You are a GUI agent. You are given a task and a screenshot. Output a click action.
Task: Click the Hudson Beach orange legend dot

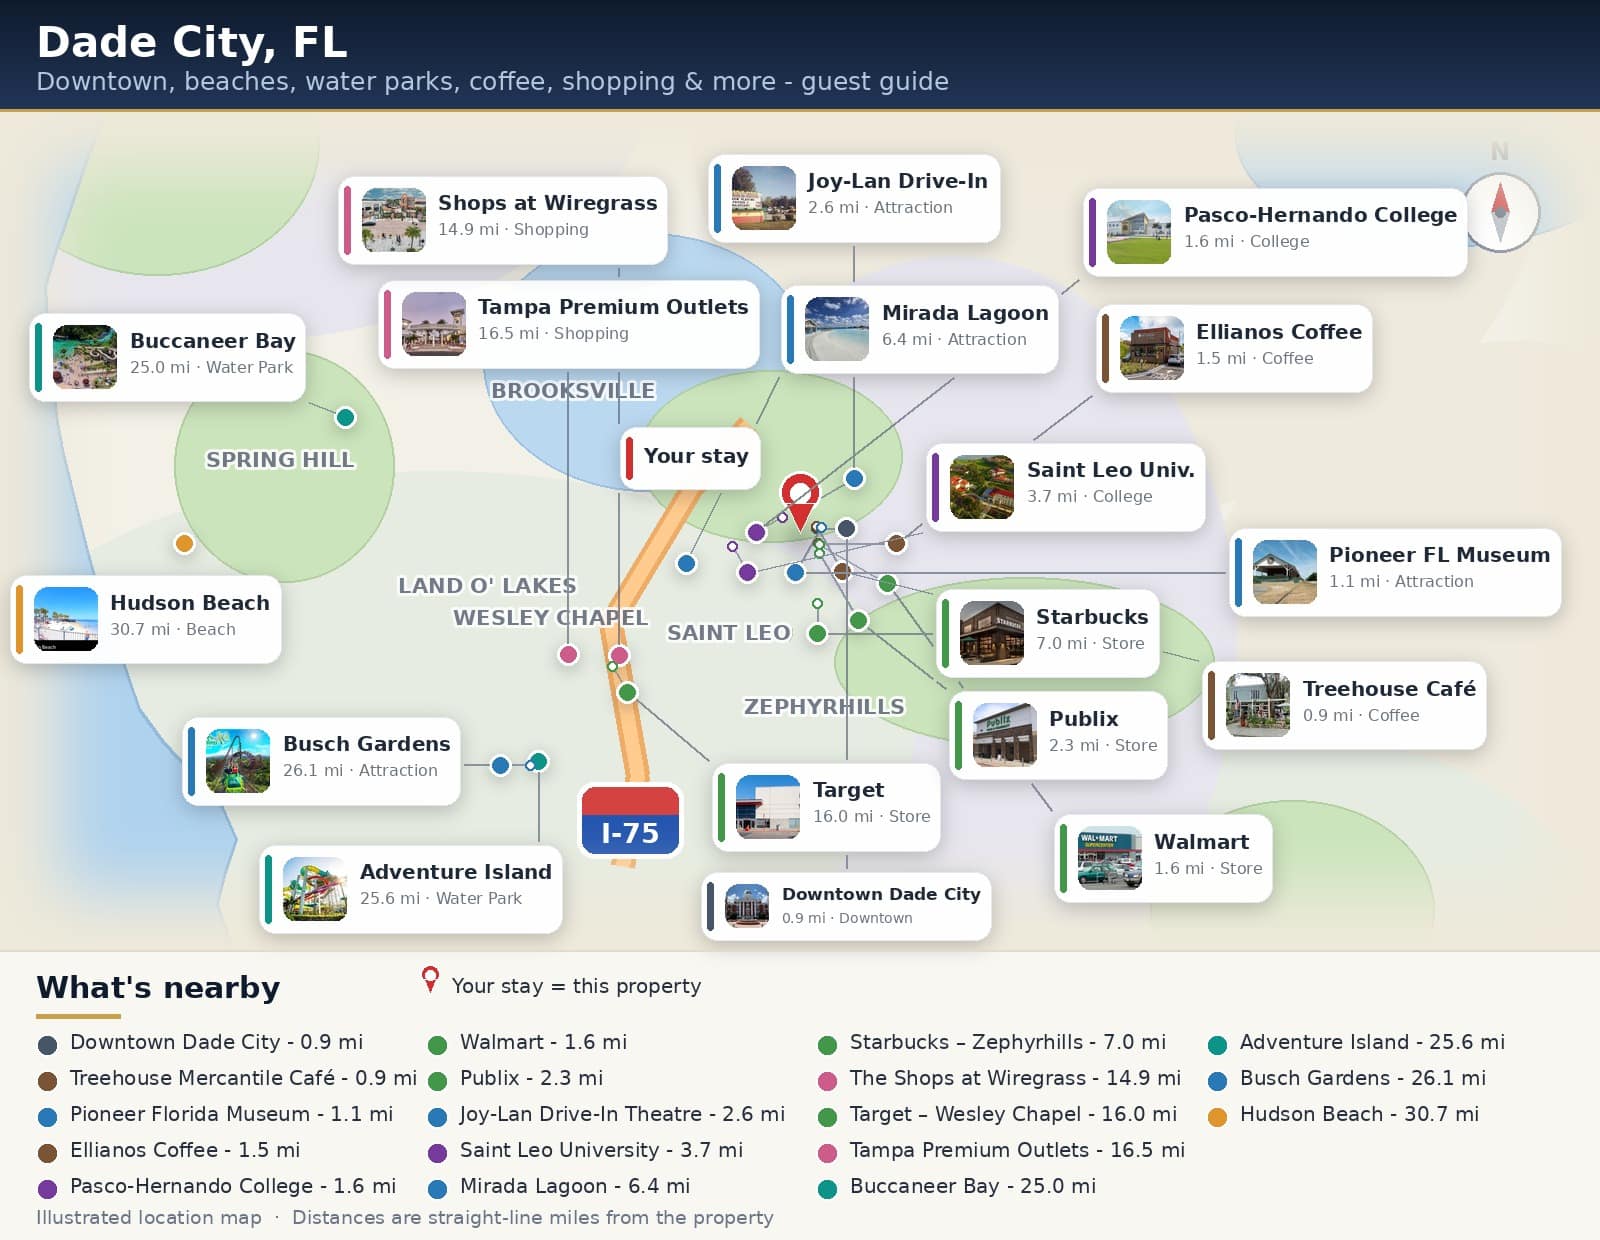1217,1117
